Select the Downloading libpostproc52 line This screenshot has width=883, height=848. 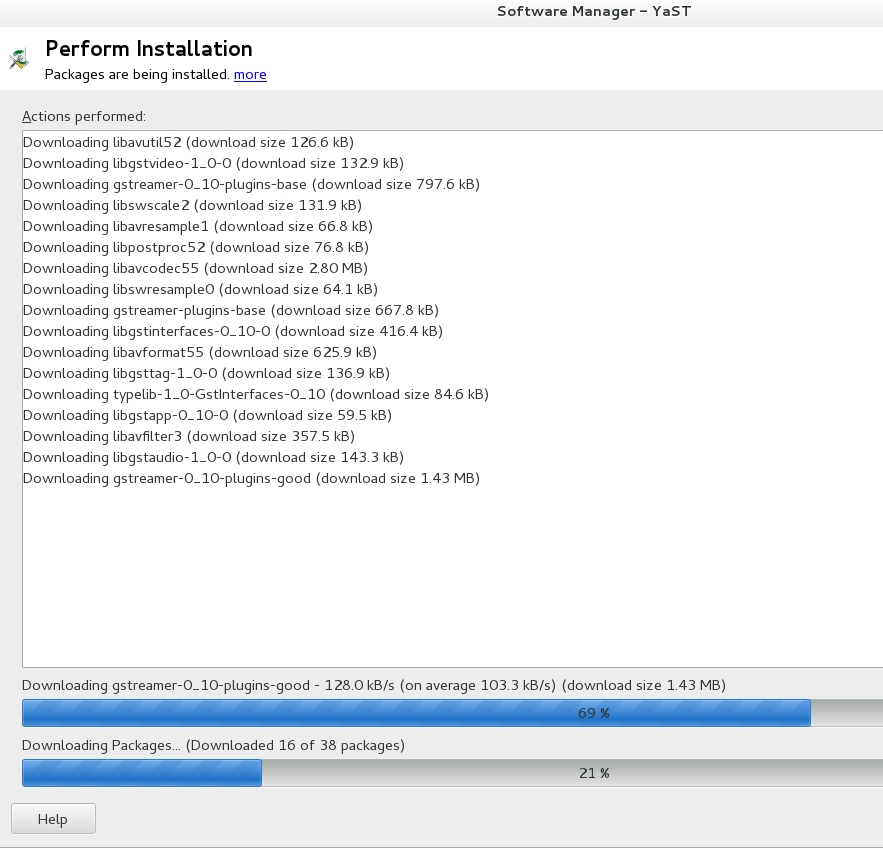[196, 247]
